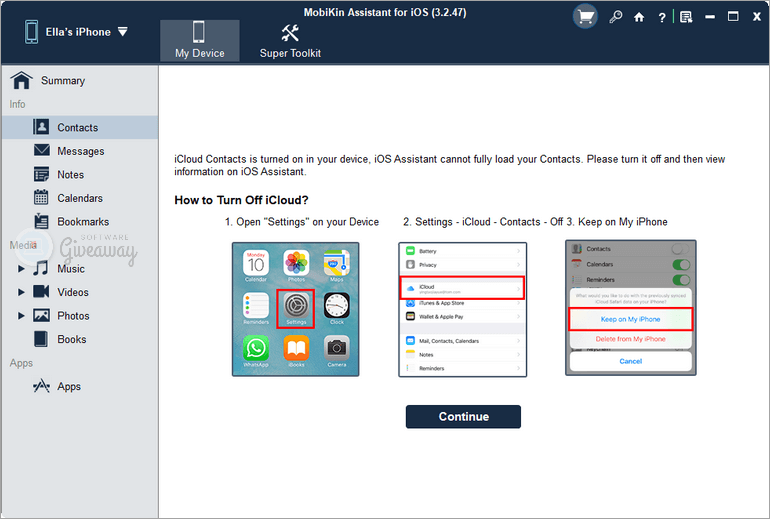Expand the Music tree arrow
The image size is (770, 519).
pos(21,269)
